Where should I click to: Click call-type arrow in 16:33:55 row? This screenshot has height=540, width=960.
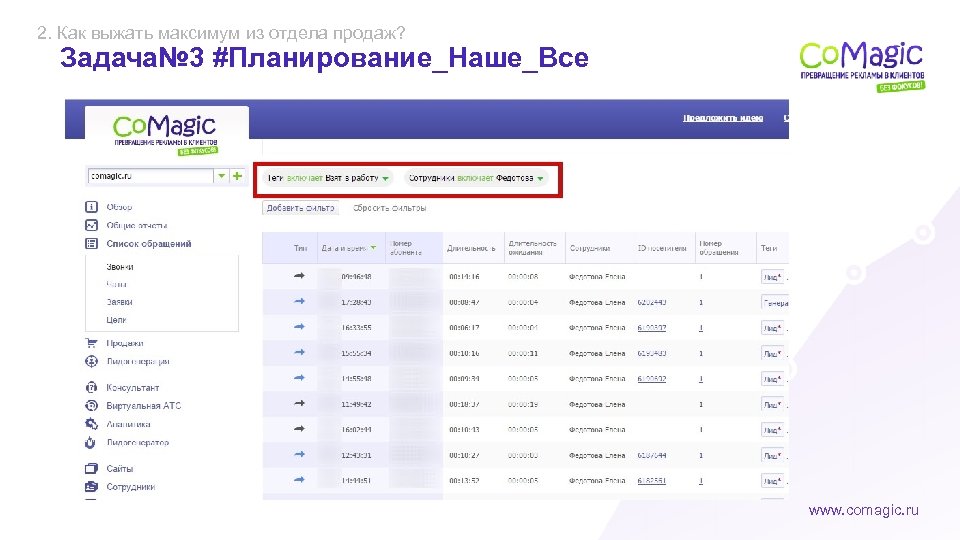point(299,326)
